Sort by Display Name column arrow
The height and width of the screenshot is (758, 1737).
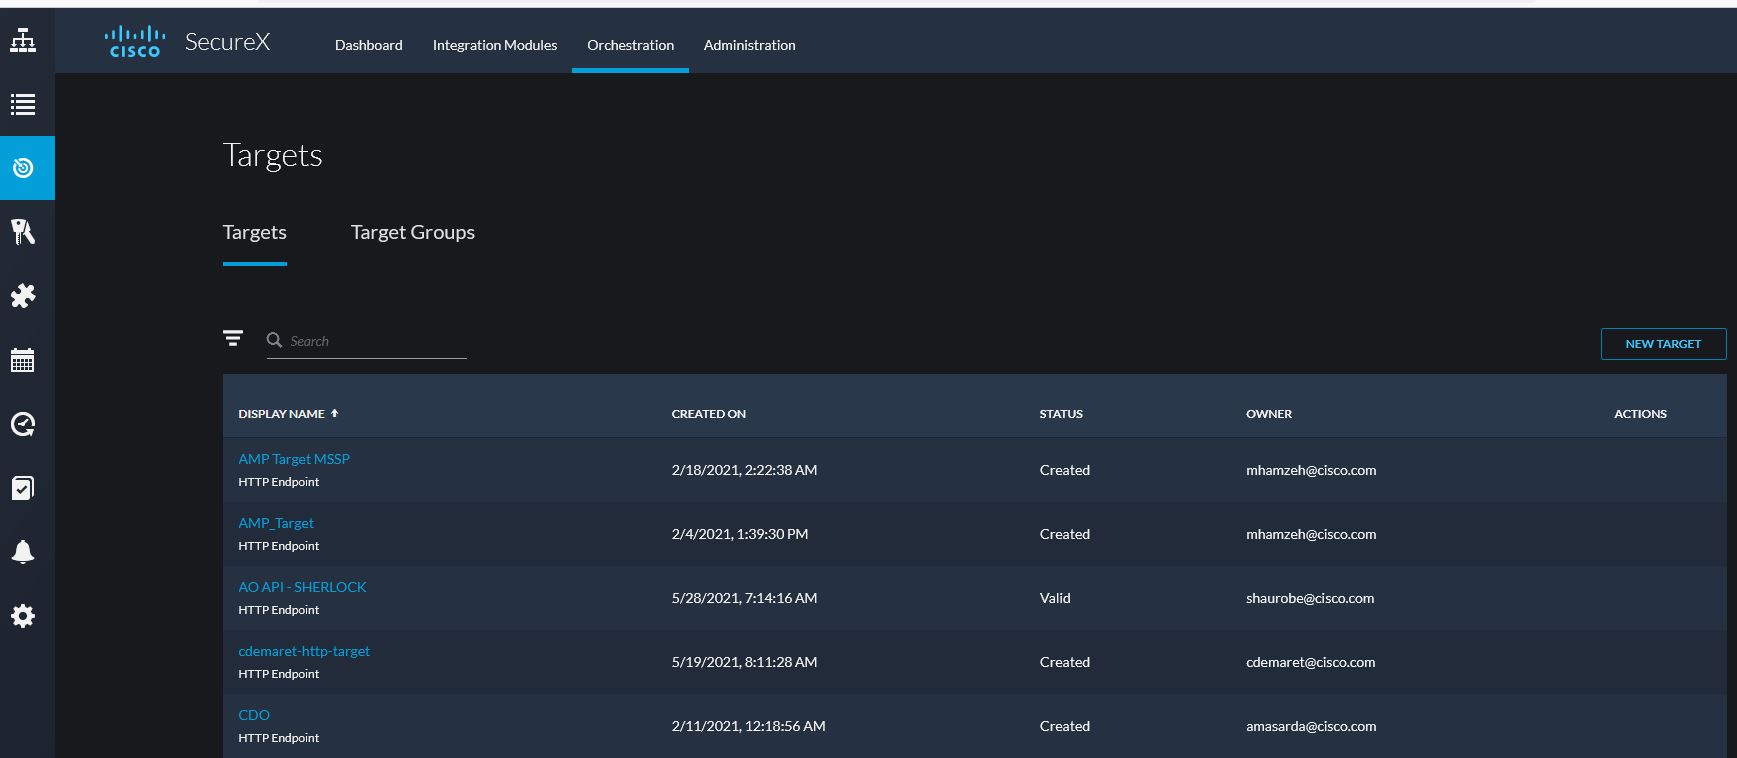(335, 413)
